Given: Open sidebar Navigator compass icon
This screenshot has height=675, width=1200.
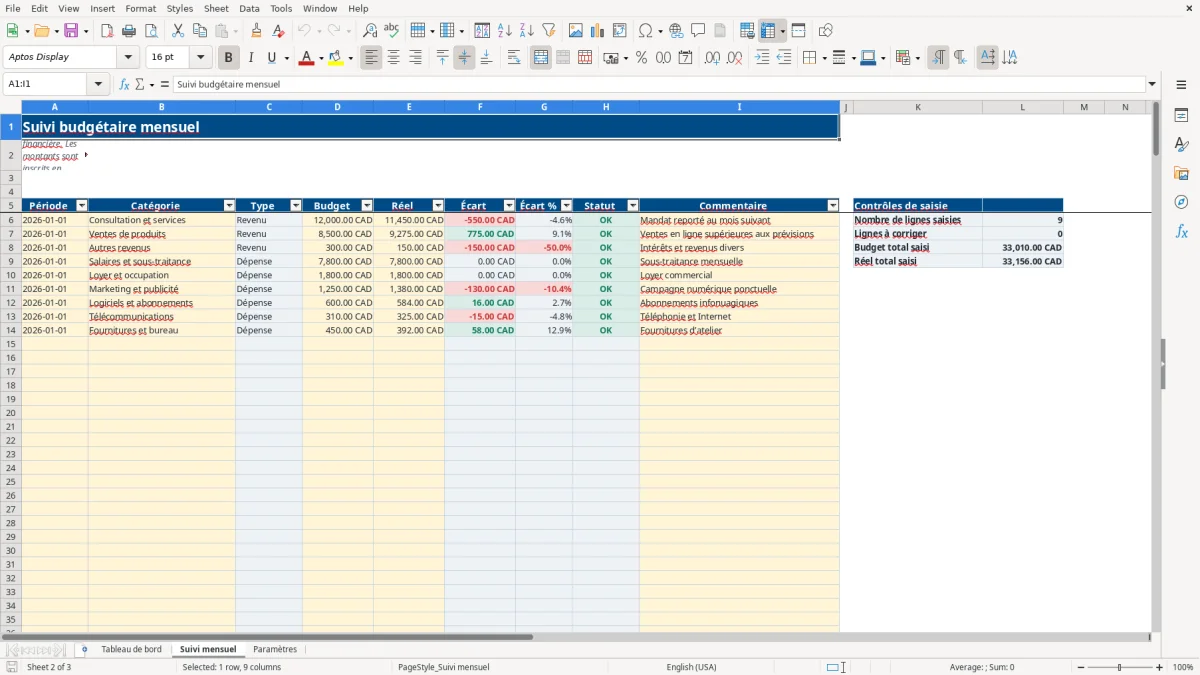Looking at the screenshot, I should pyautogui.click(x=1181, y=203).
